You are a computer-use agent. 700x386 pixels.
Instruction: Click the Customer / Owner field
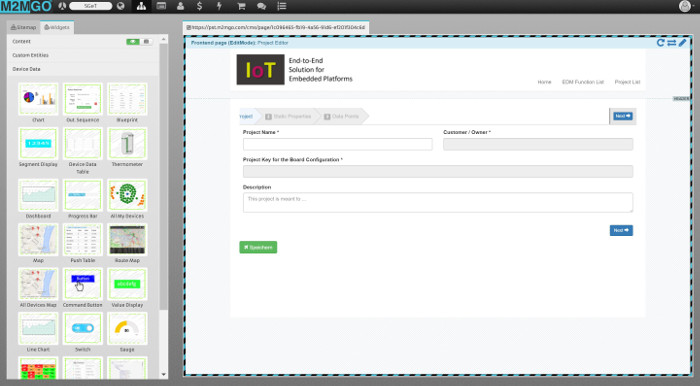[538, 144]
